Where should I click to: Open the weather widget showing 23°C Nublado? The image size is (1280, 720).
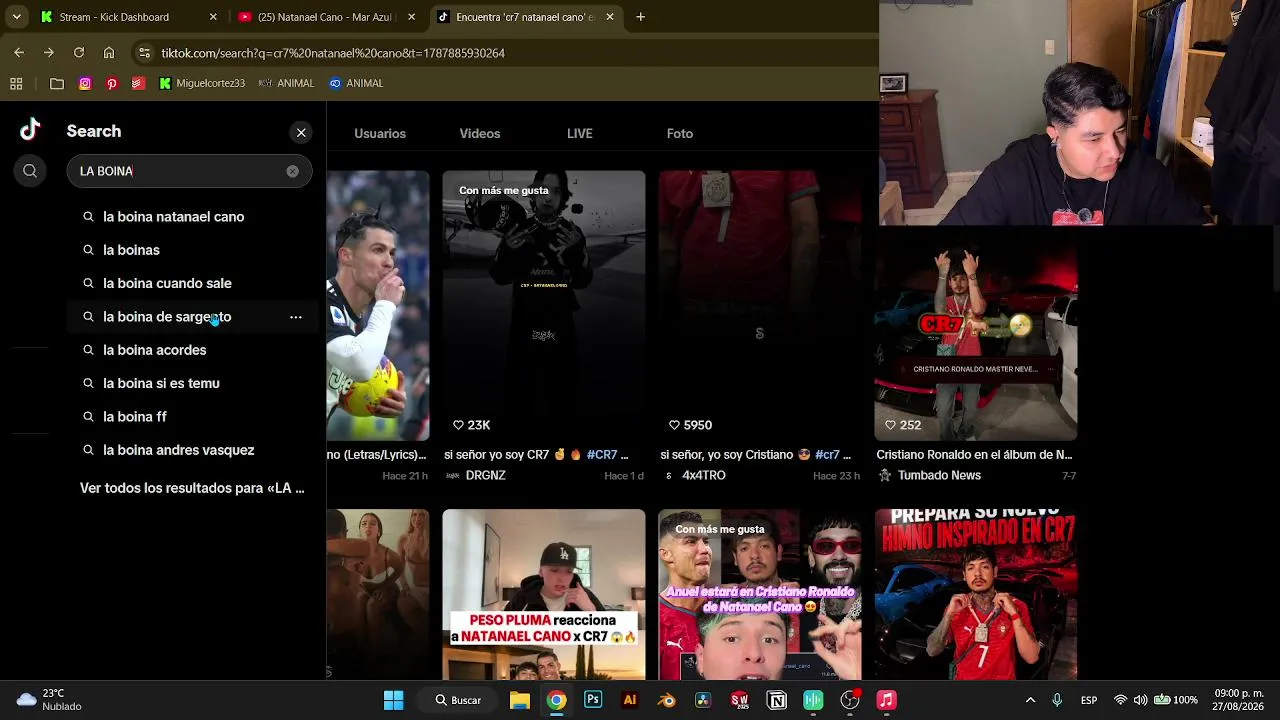pos(48,700)
